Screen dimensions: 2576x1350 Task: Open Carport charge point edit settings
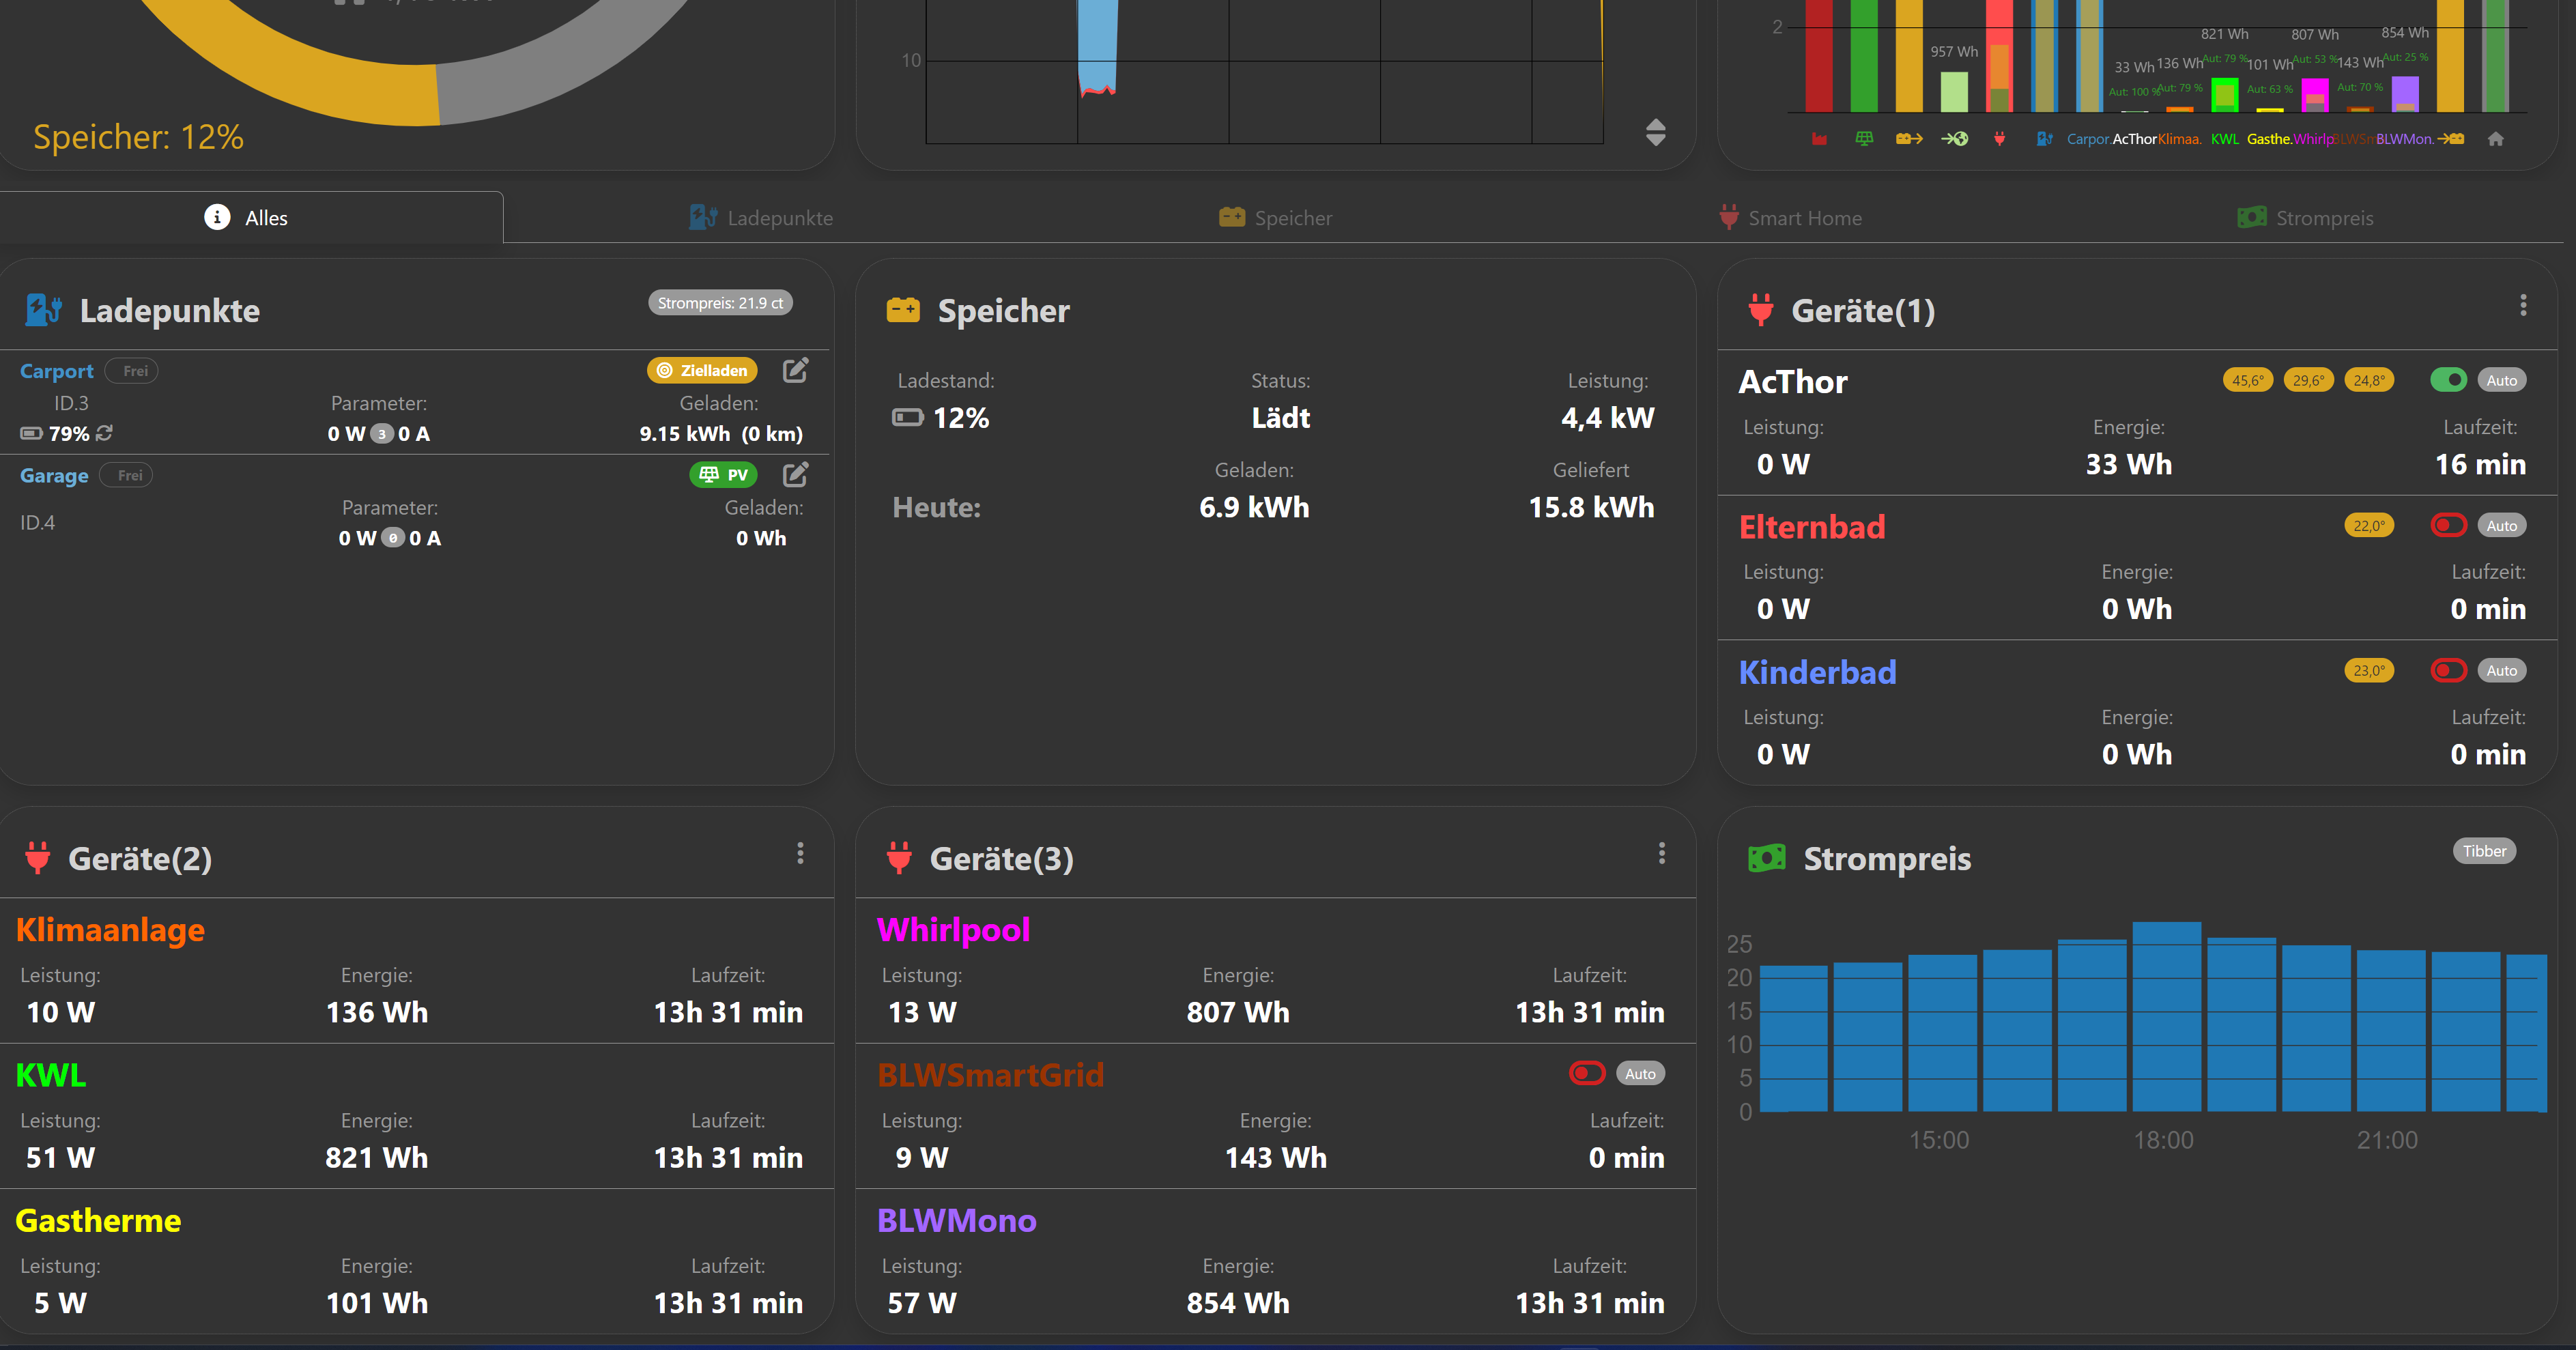(795, 370)
